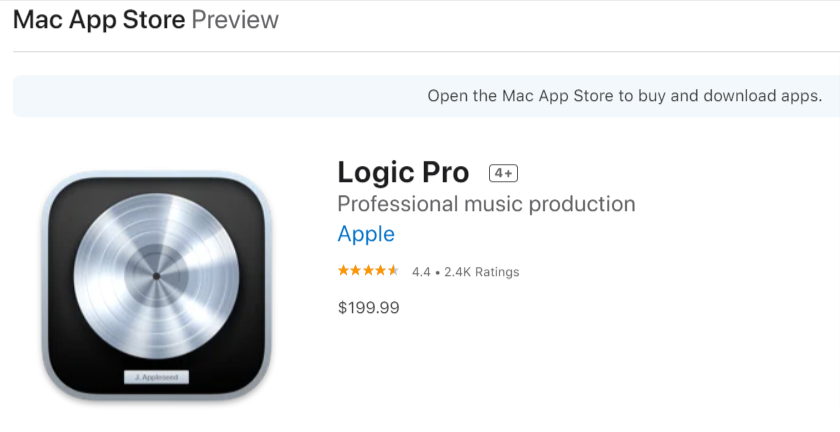Click the Preview label in header
This screenshot has height=432, width=840.
tap(235, 20)
